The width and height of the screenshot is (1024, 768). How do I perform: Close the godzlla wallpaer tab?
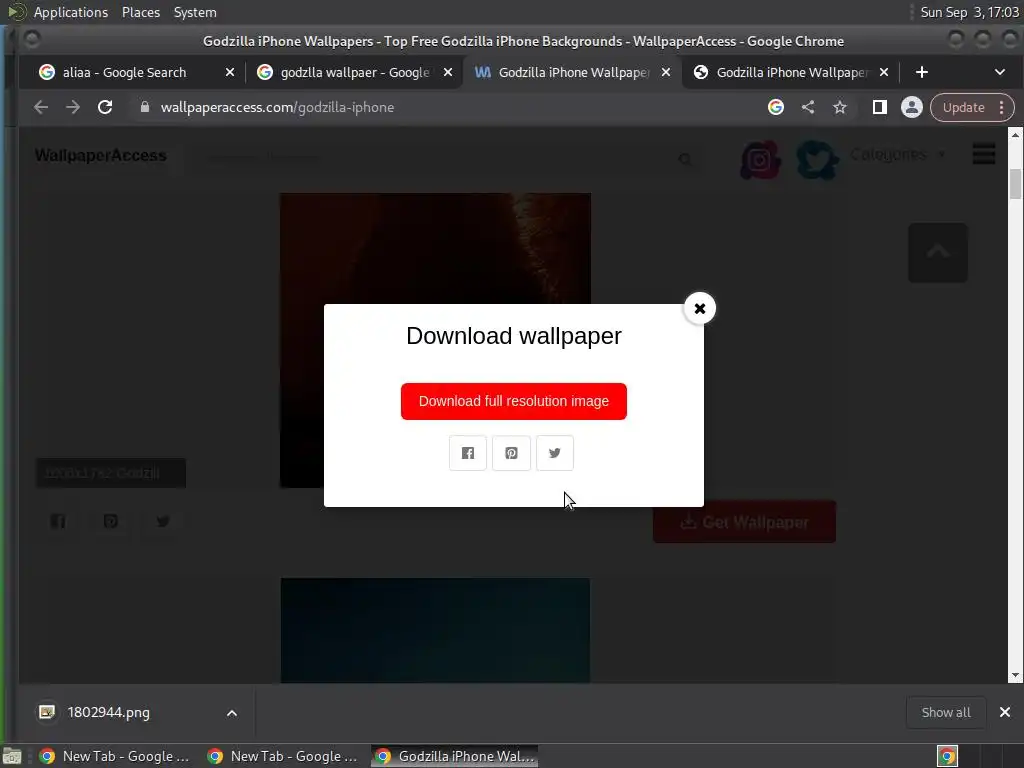(447, 72)
